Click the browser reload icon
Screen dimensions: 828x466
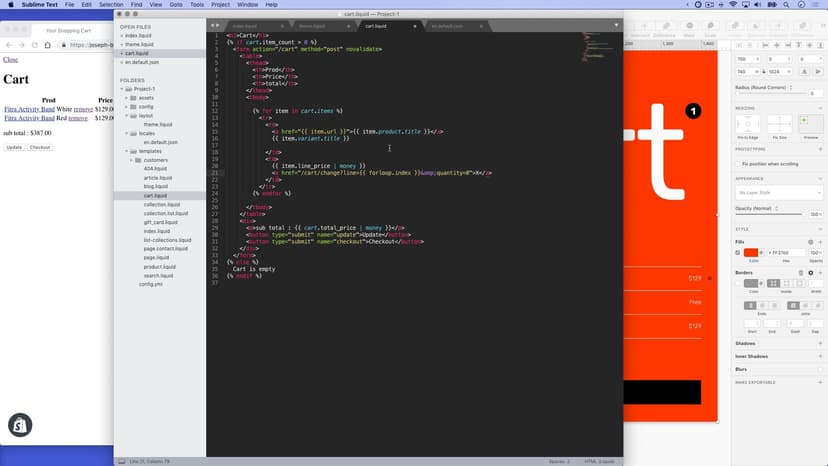pyautogui.click(x=37, y=45)
